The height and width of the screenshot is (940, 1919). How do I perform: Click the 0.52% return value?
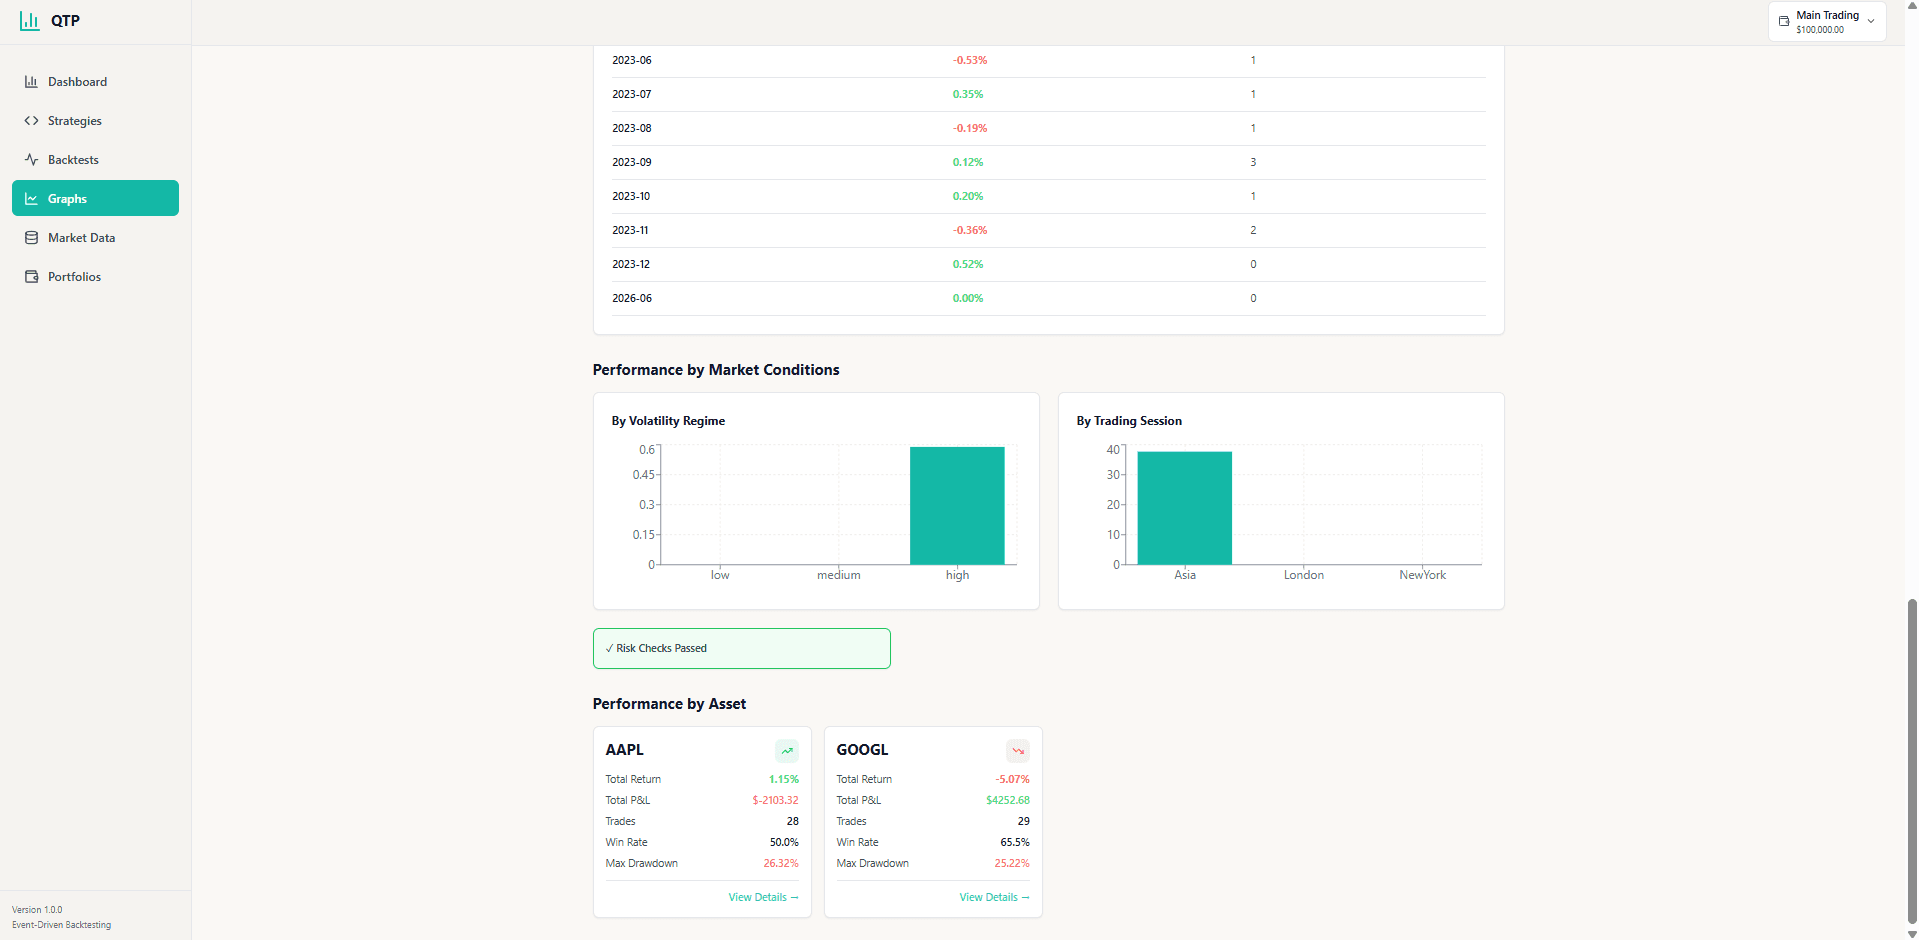pos(968,264)
